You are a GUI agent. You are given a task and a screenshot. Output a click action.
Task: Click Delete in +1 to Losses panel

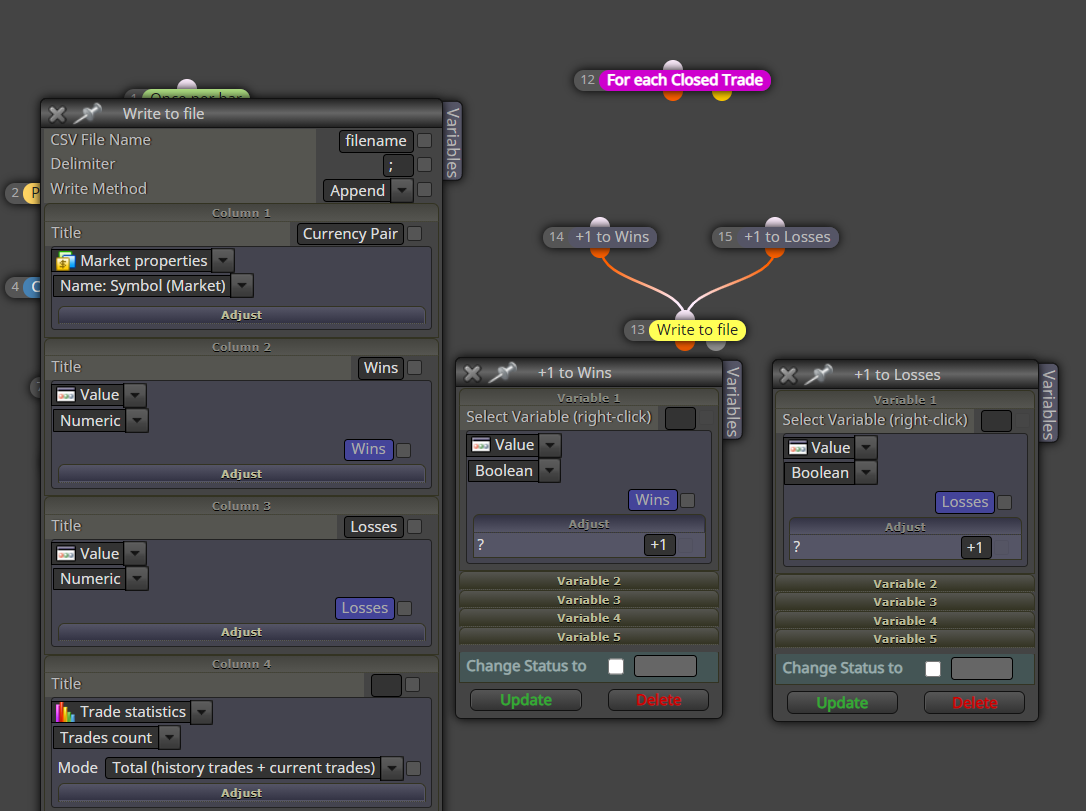click(974, 703)
